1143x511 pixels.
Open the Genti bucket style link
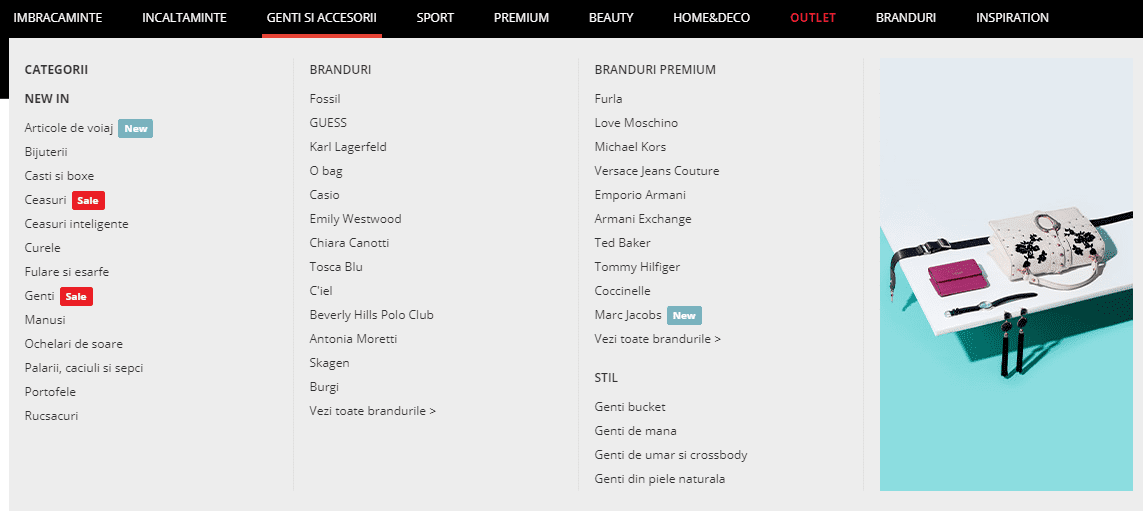[630, 407]
